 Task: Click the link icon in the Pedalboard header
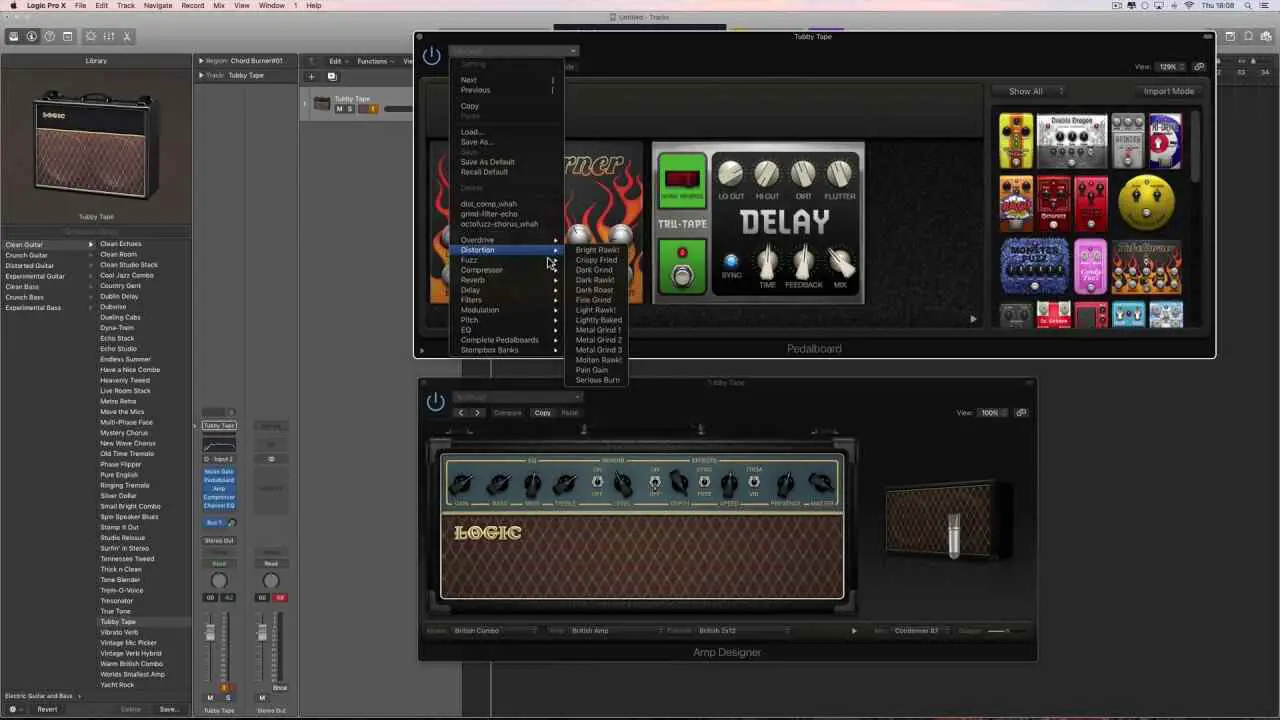(1199, 67)
